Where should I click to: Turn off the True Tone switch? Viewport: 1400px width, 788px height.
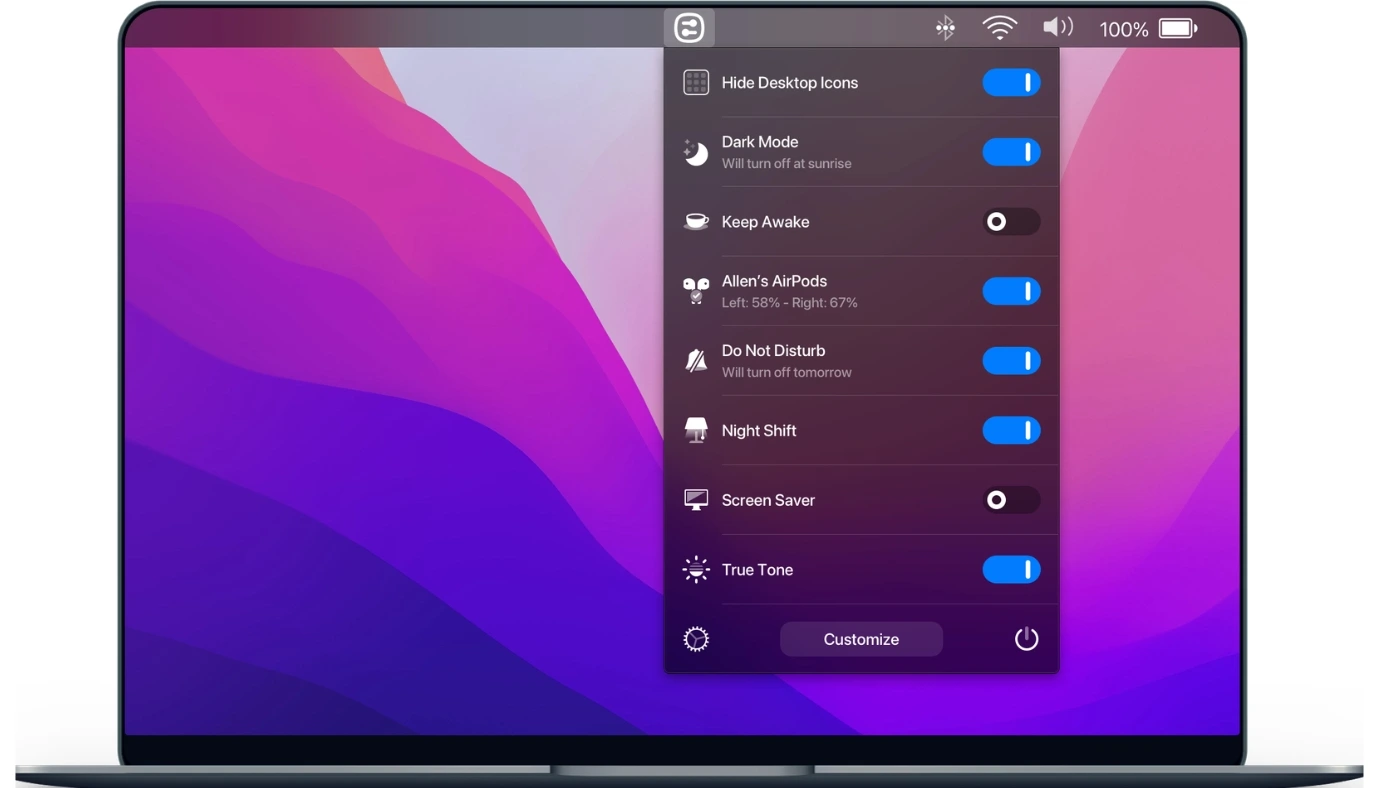pos(1011,569)
